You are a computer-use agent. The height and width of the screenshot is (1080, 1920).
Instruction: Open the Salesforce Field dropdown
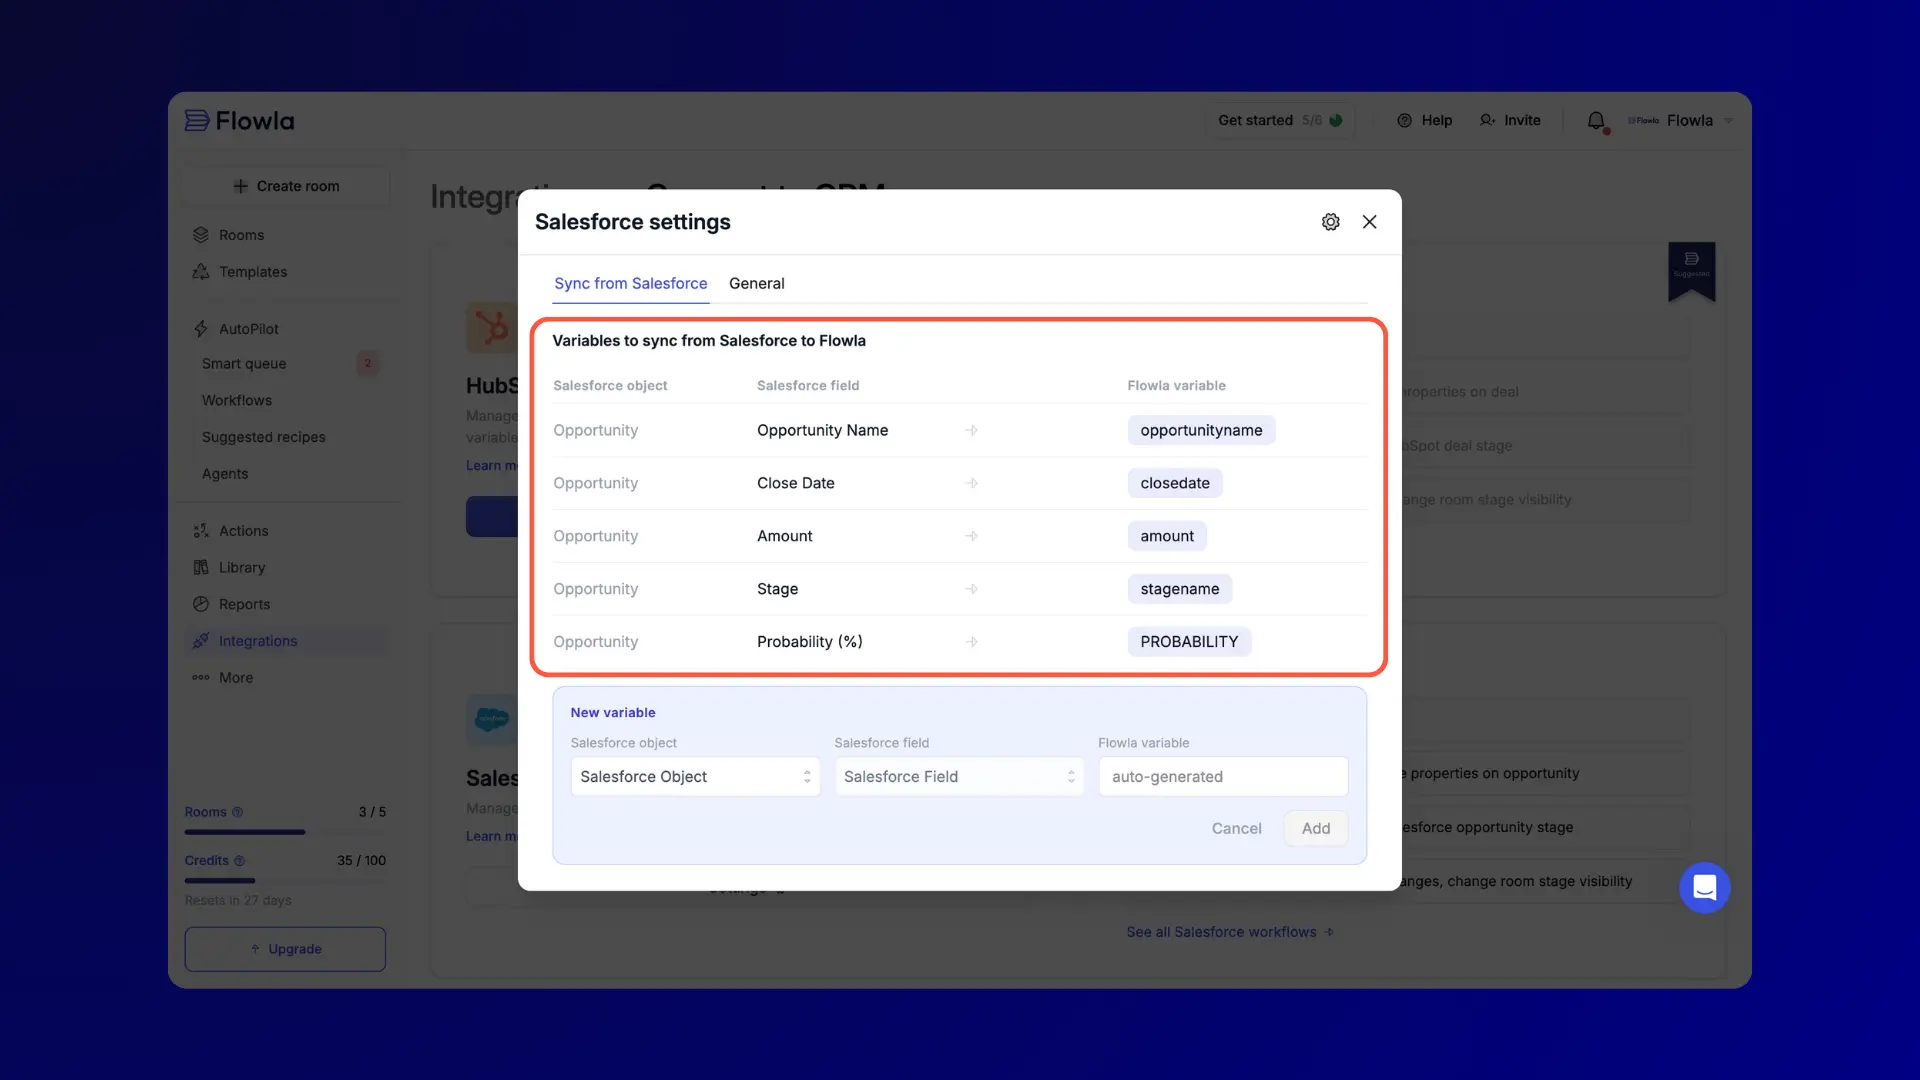(958, 776)
